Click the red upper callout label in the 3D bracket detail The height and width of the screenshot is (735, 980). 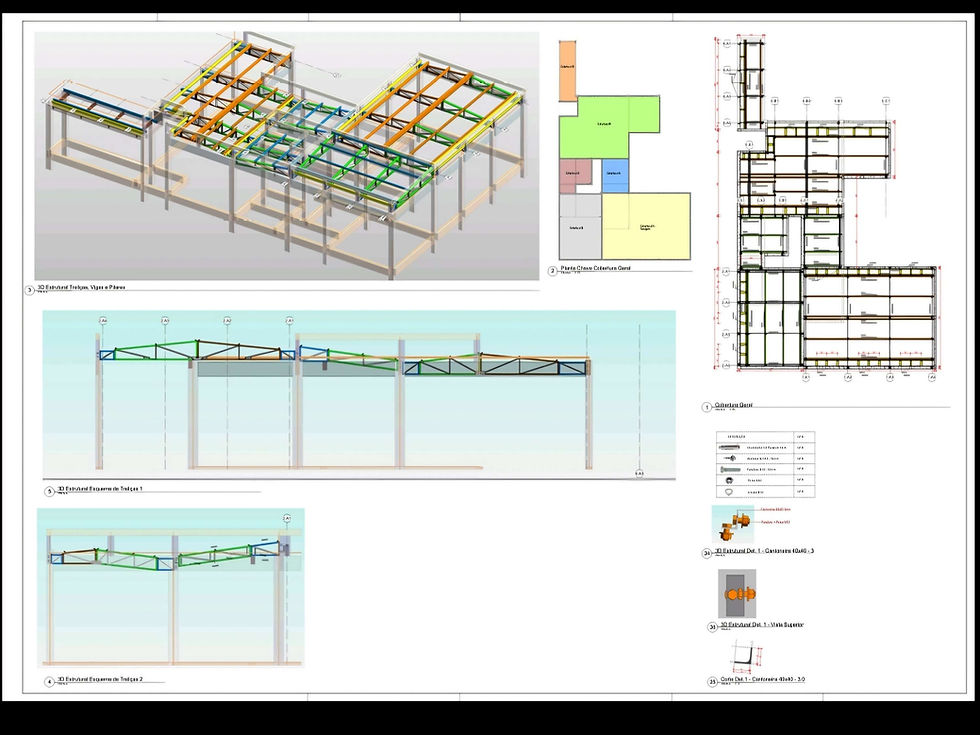click(x=776, y=509)
